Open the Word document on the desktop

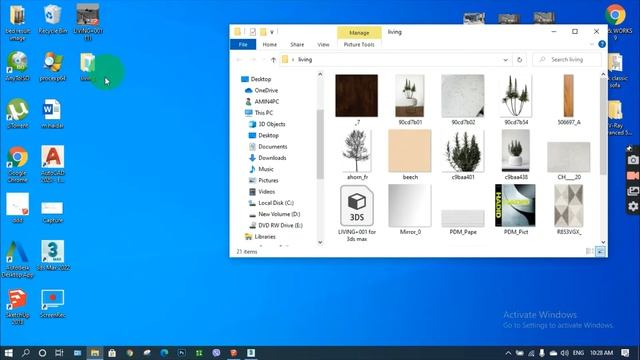tap(52, 113)
